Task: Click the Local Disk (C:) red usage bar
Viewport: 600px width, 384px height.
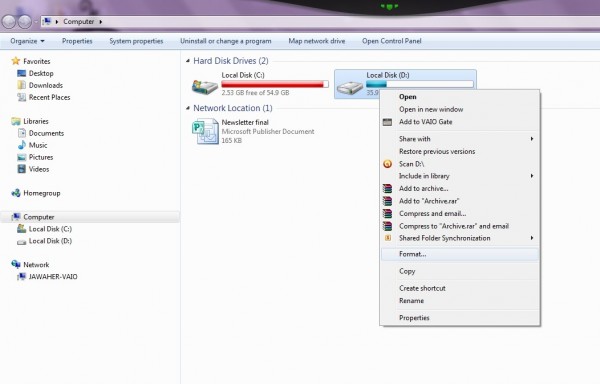Action: click(275, 84)
